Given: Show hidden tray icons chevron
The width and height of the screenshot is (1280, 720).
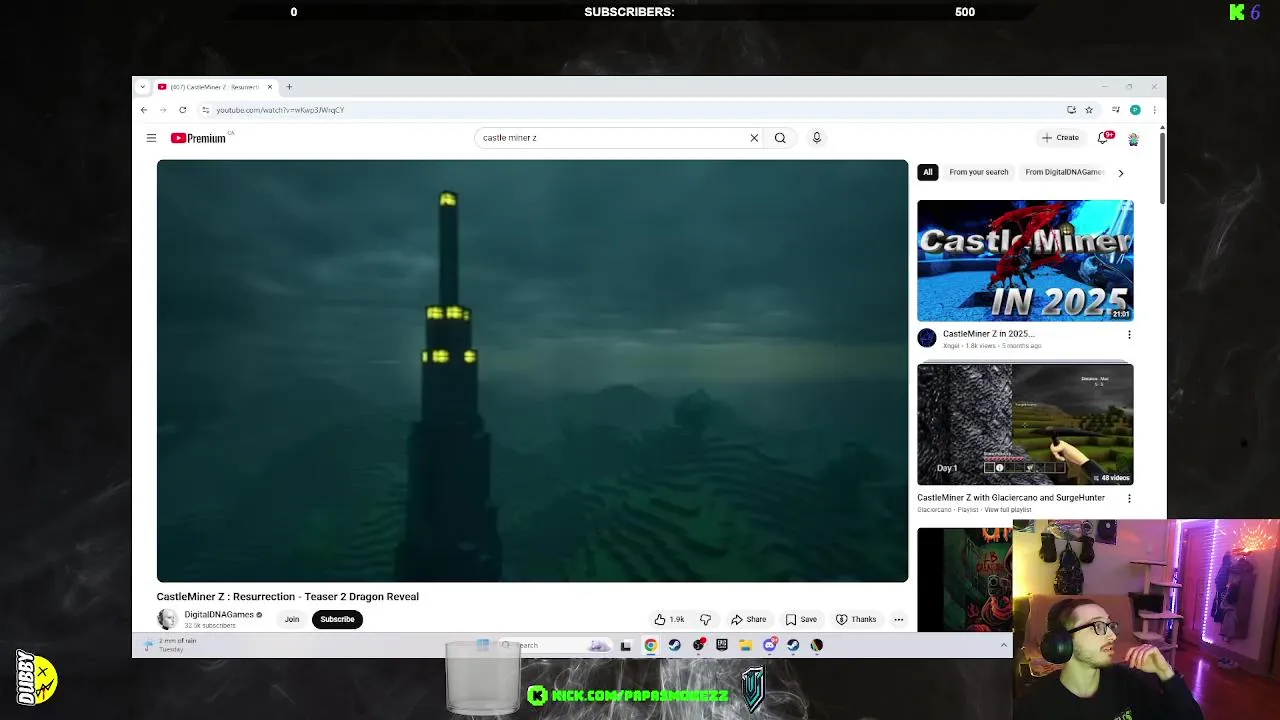Looking at the screenshot, I should point(1003,645).
